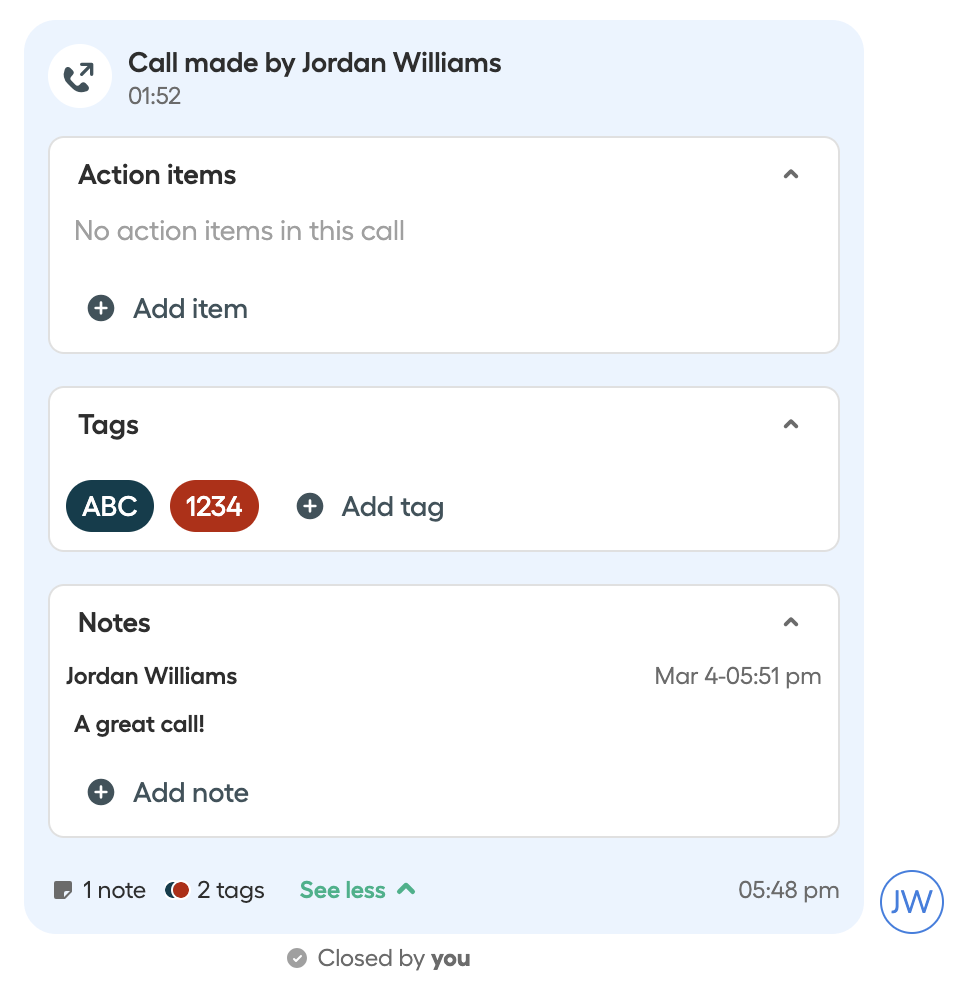Collapse the Action items section chevron

click(791, 174)
